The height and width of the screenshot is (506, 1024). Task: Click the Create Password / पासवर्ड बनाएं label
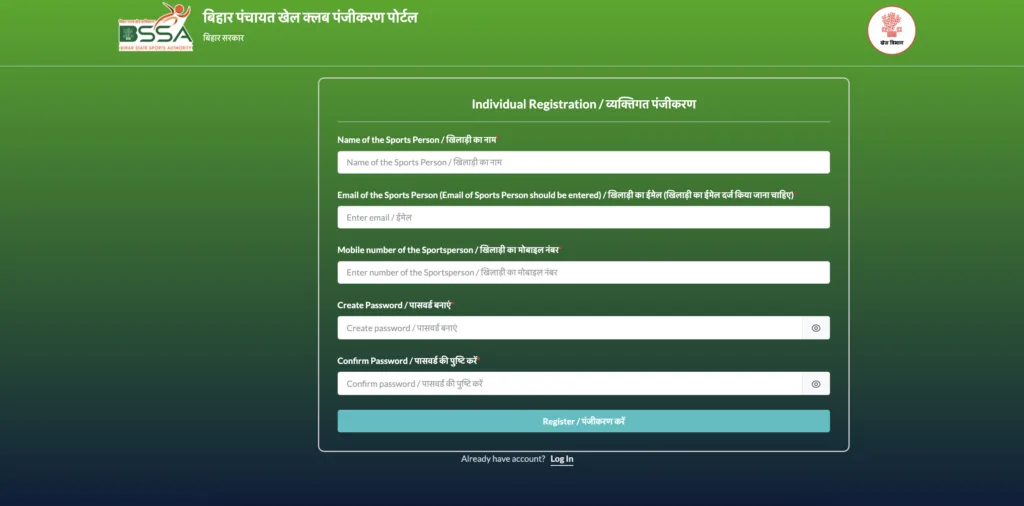tap(394, 305)
